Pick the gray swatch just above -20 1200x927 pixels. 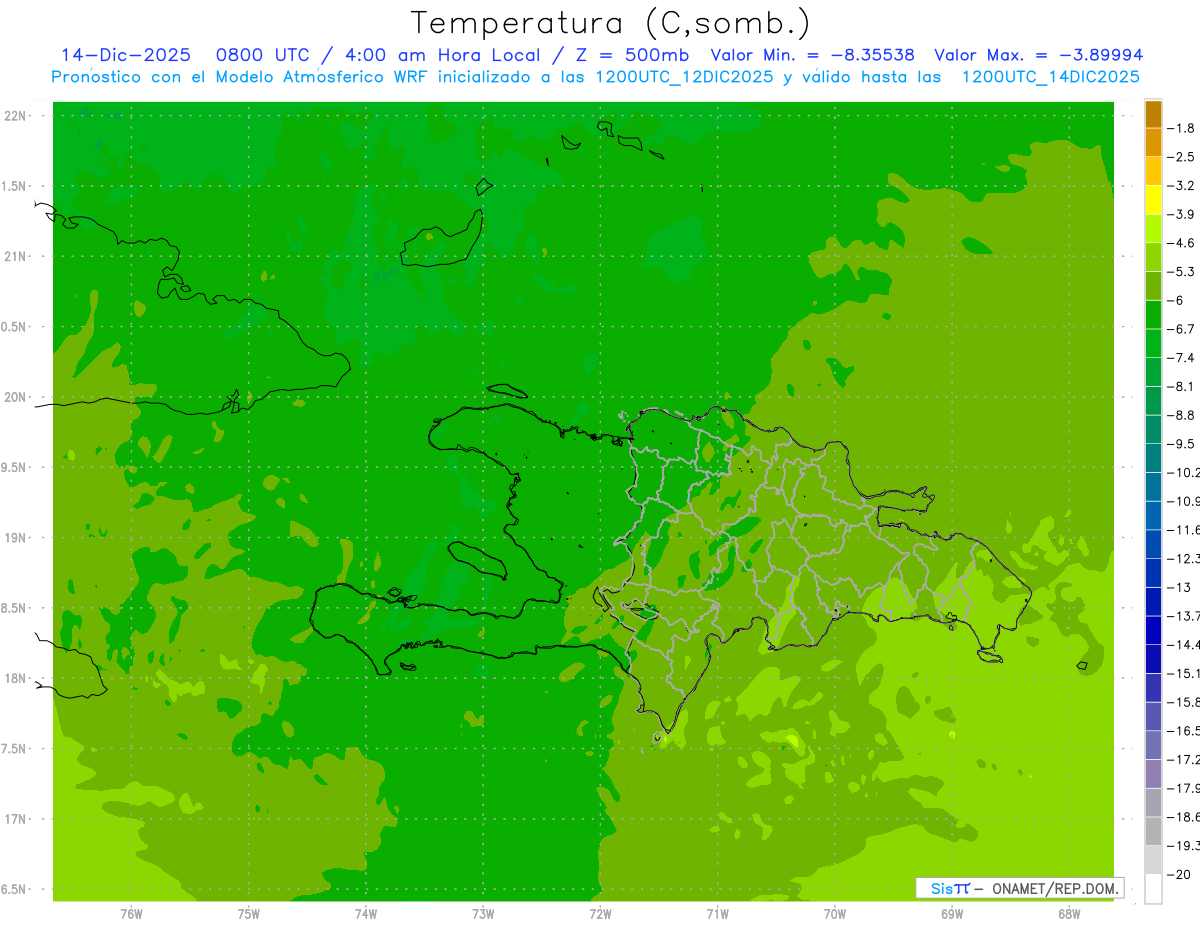coord(1153,860)
